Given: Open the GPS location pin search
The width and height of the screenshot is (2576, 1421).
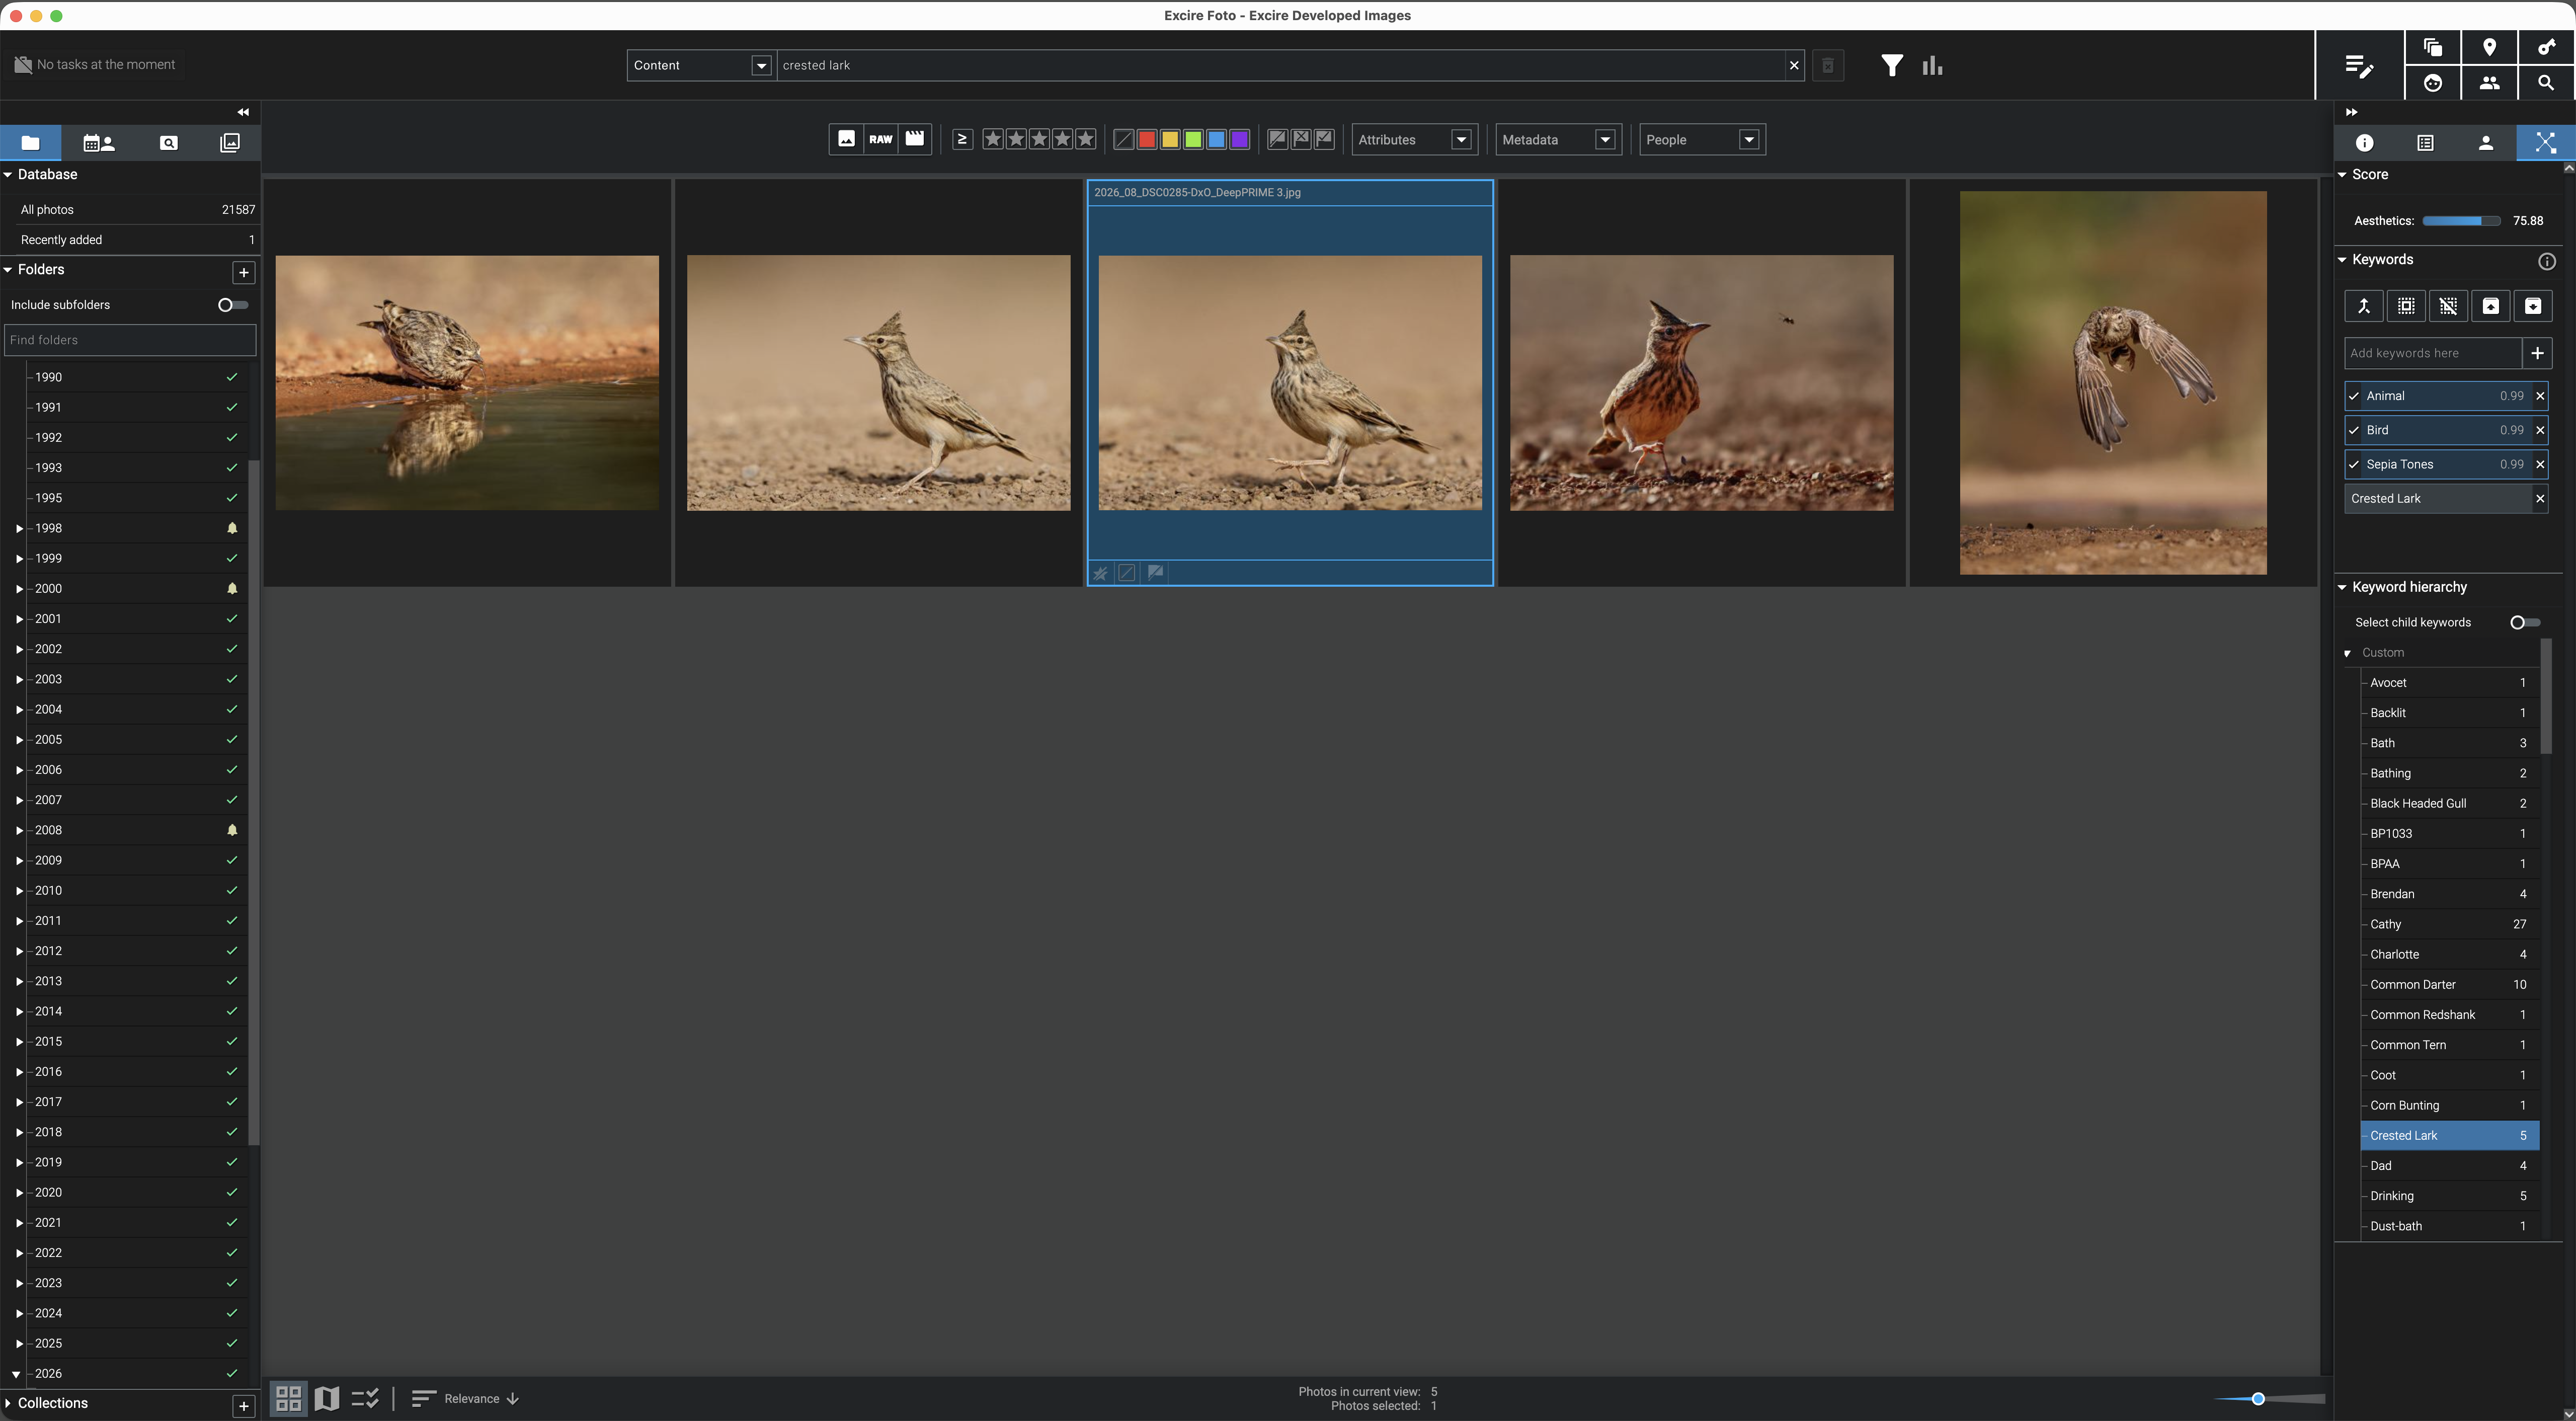Looking at the screenshot, I should tap(2489, 47).
